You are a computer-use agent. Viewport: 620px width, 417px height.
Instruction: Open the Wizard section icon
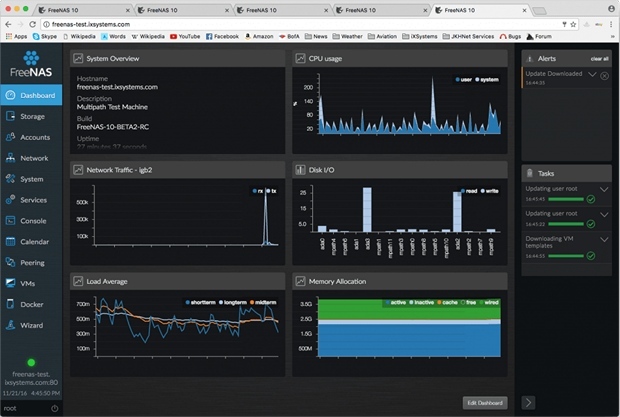pyautogui.click(x=11, y=325)
